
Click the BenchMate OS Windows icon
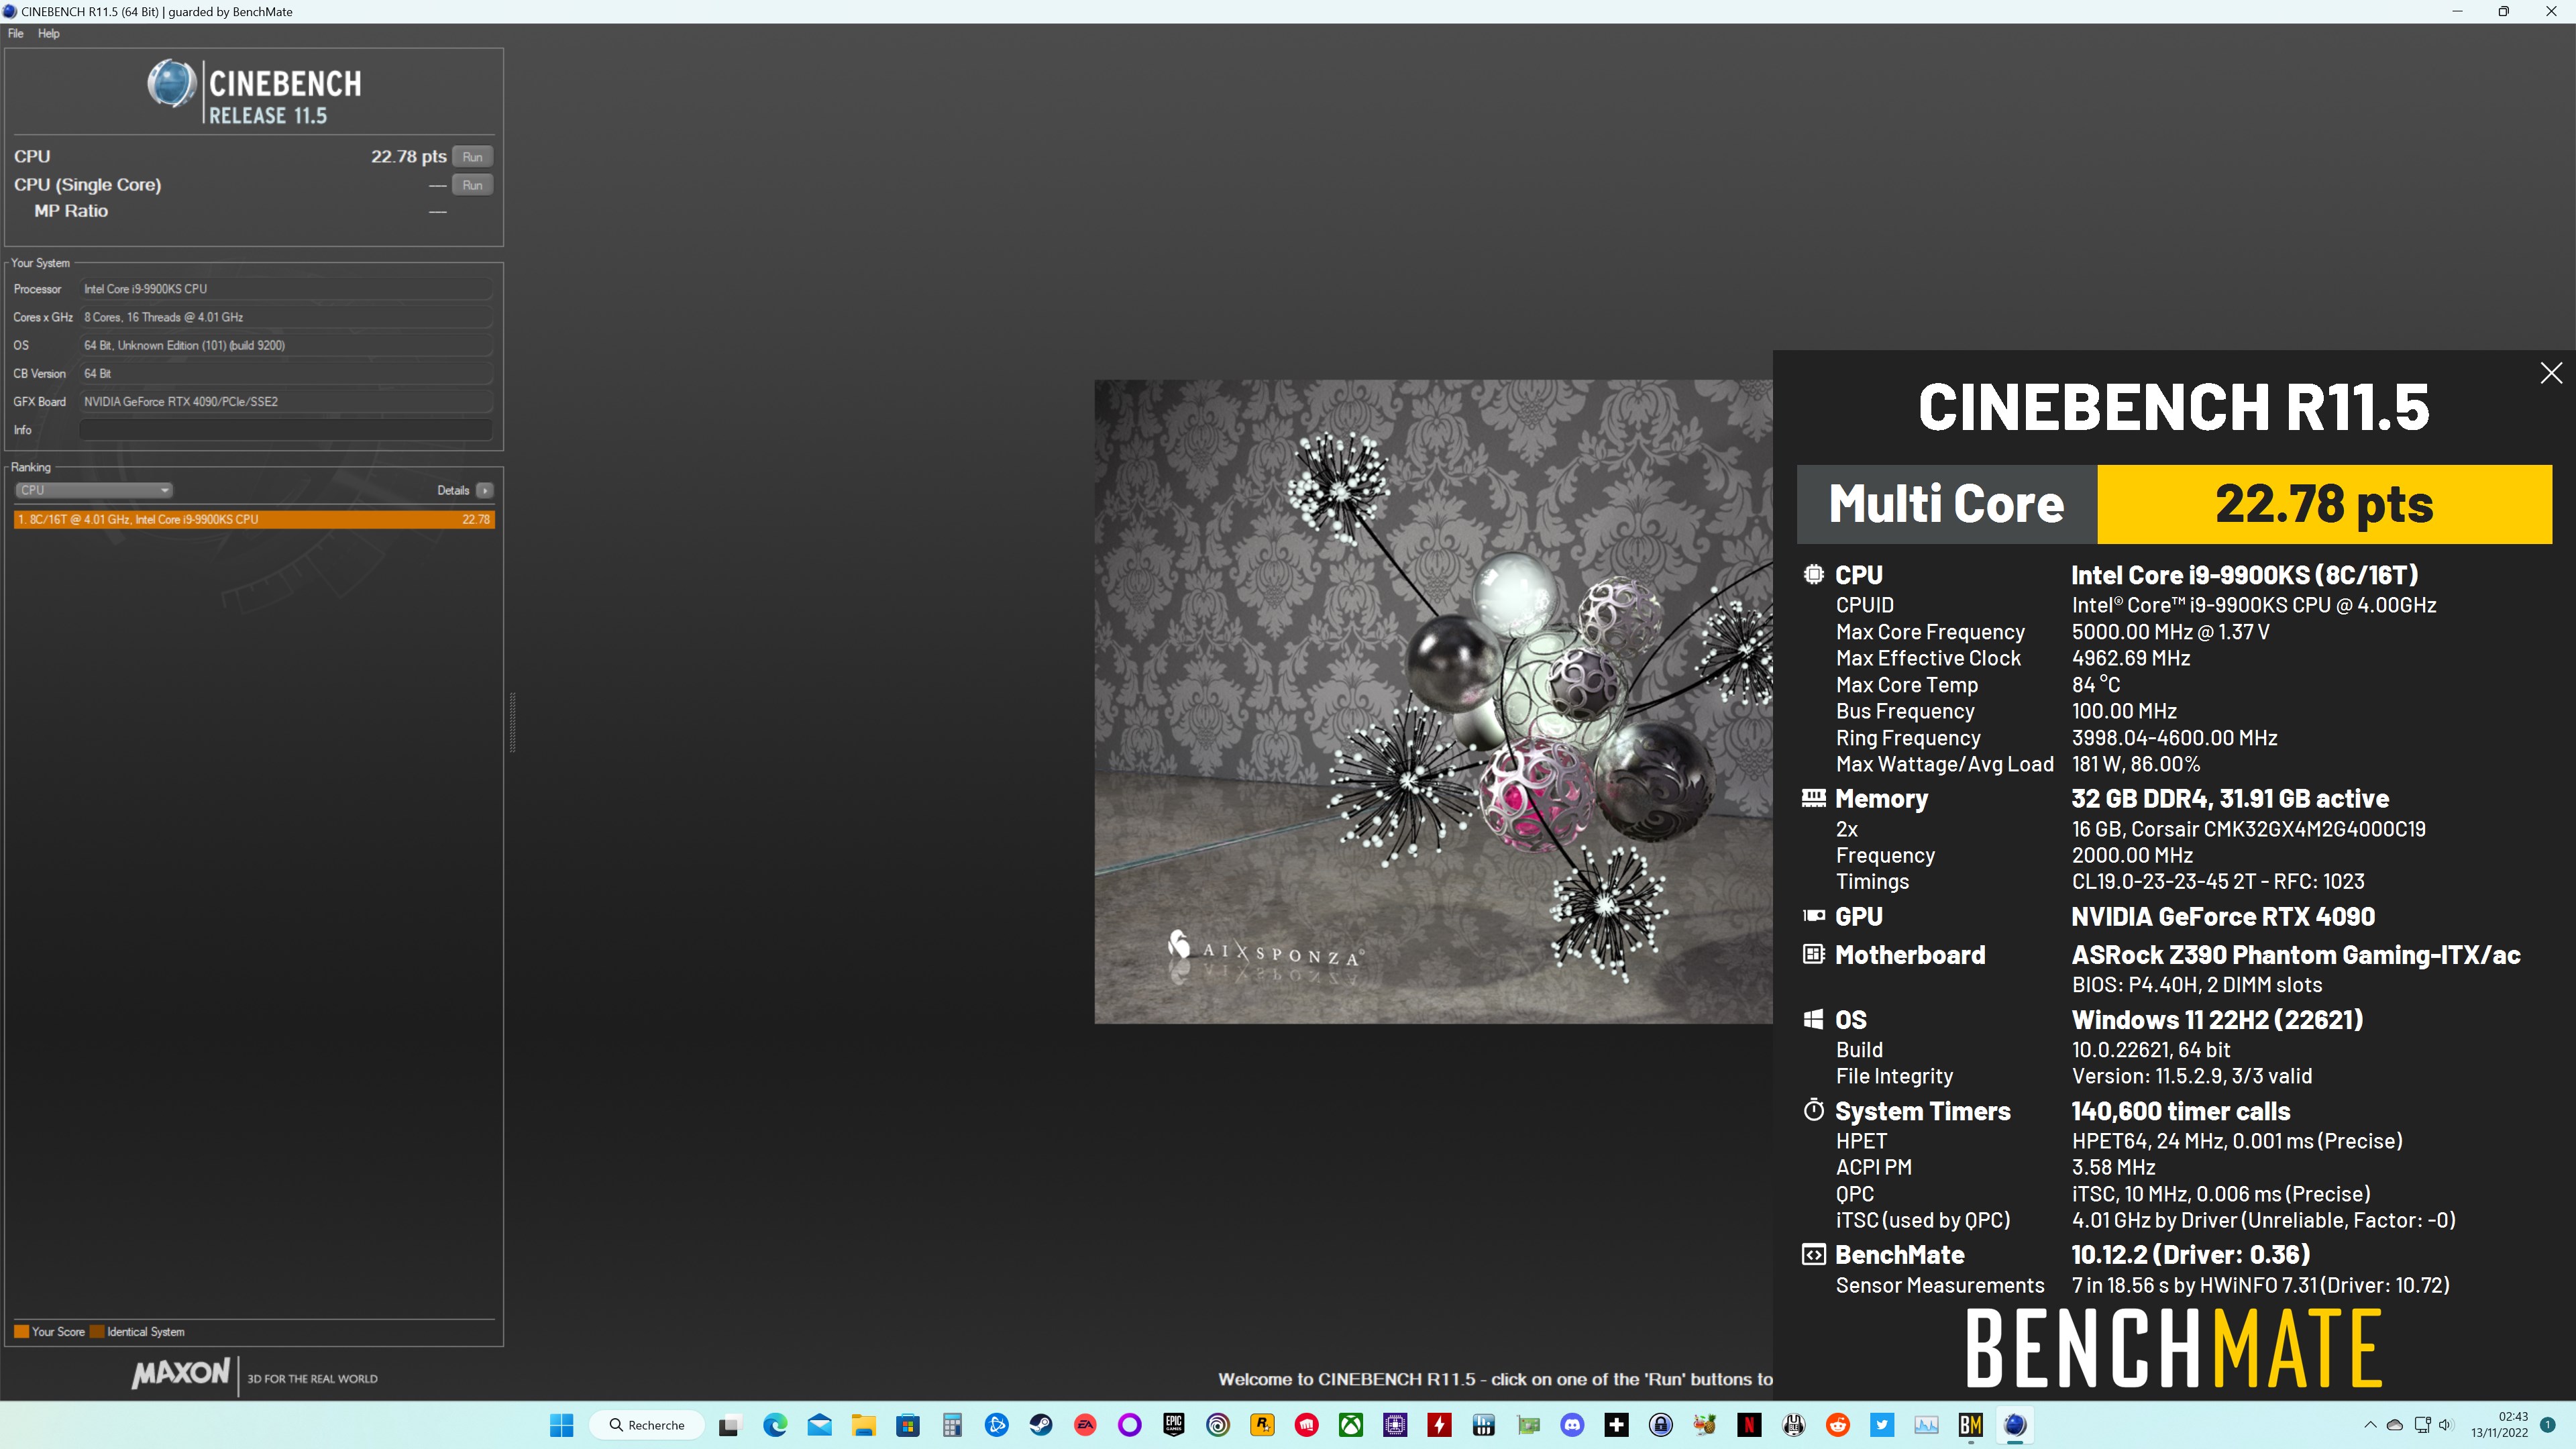pyautogui.click(x=1813, y=1019)
